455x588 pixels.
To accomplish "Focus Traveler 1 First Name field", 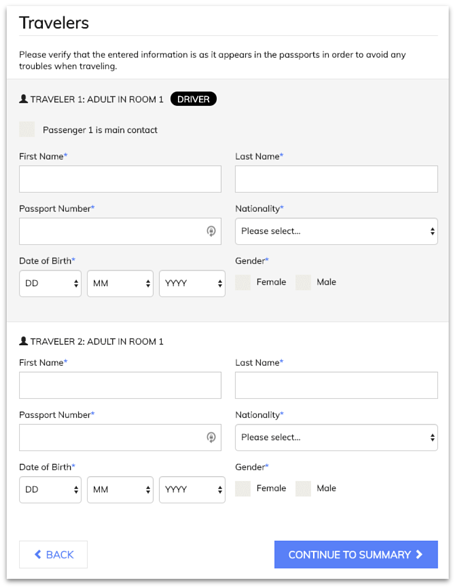I will [x=120, y=179].
